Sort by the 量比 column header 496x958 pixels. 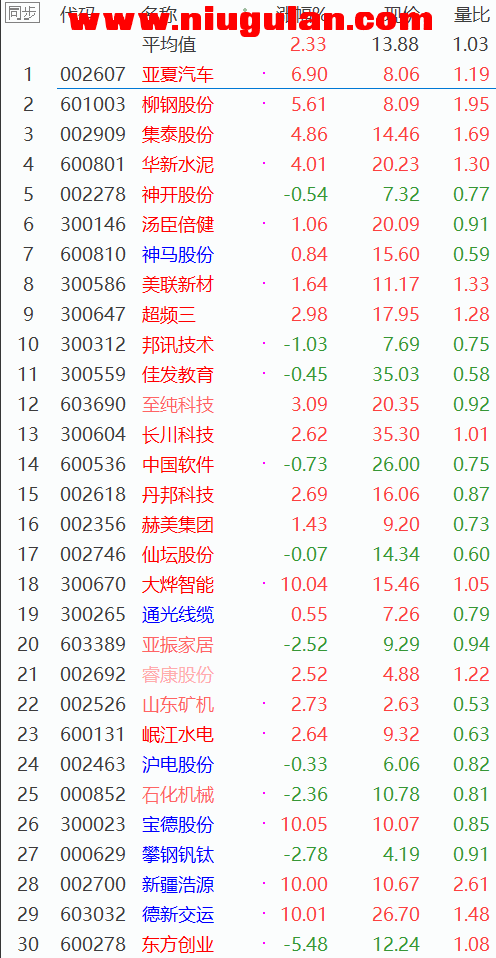(x=472, y=14)
